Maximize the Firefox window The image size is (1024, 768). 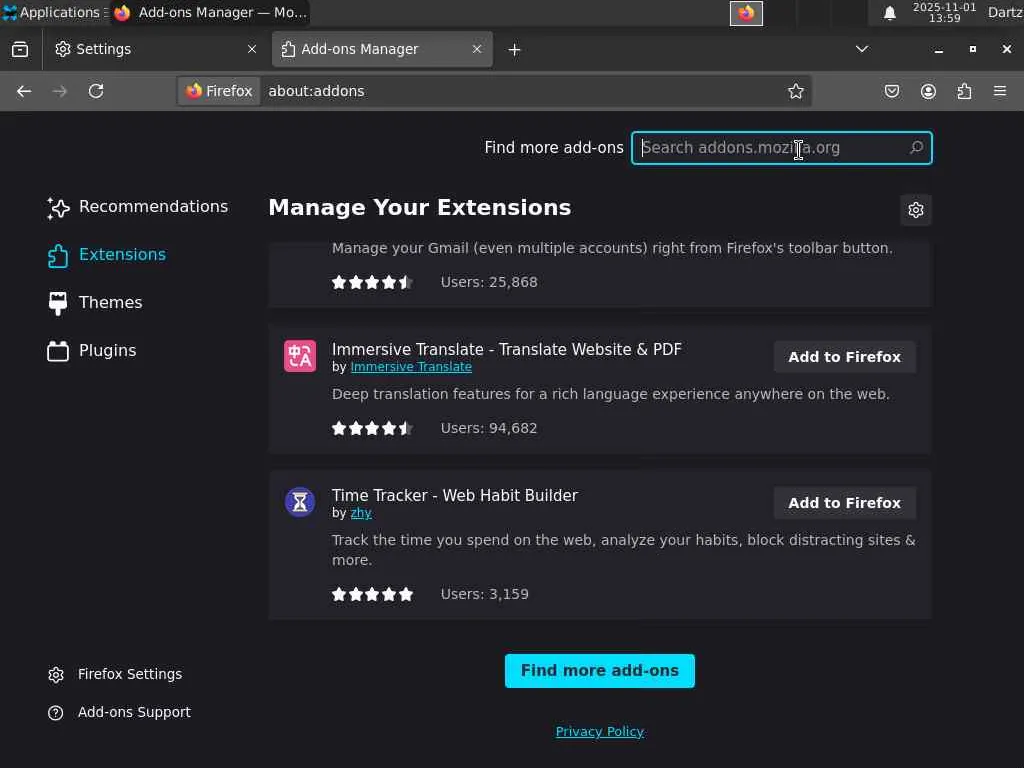972,49
